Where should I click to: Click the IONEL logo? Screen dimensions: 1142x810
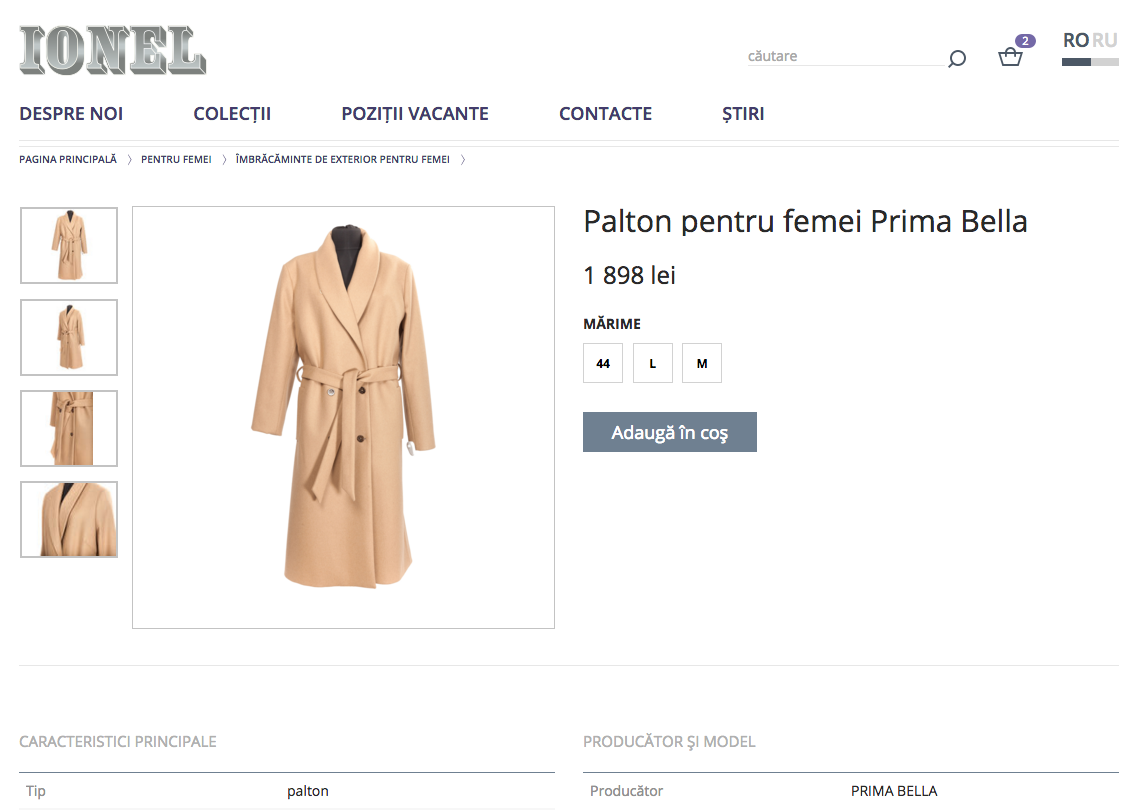[112, 50]
